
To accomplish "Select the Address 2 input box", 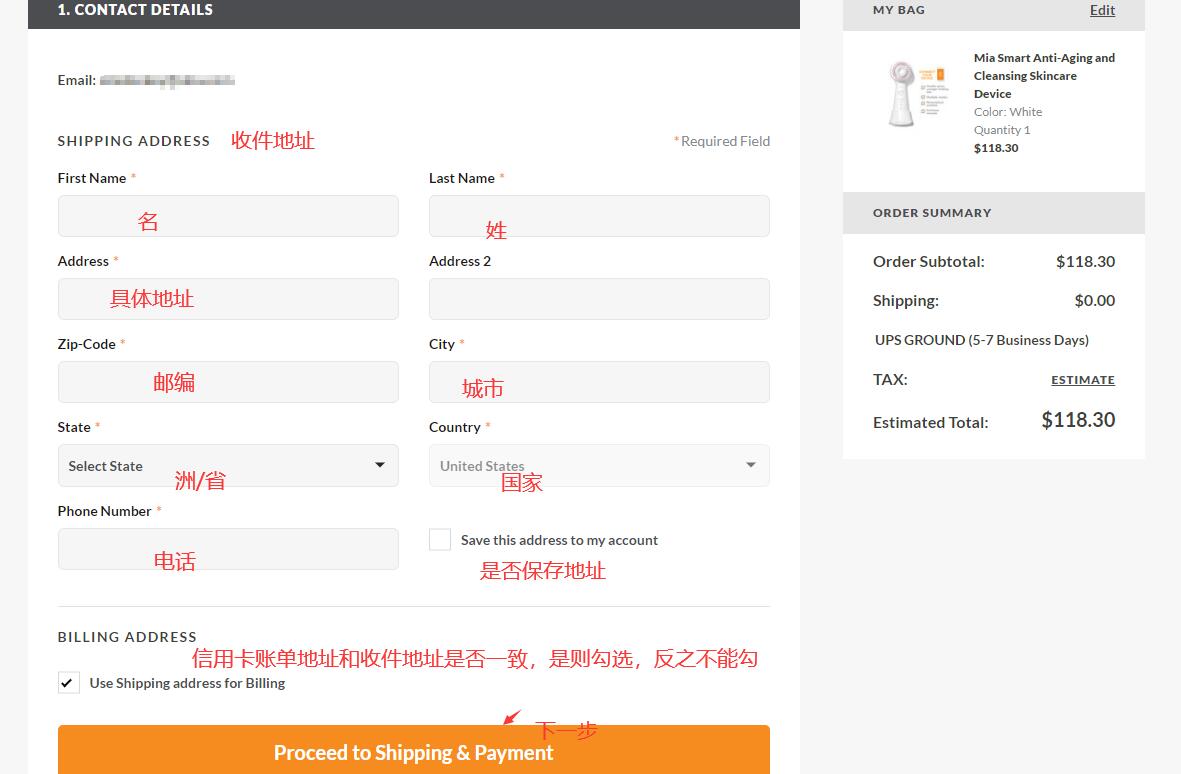I will [599, 299].
